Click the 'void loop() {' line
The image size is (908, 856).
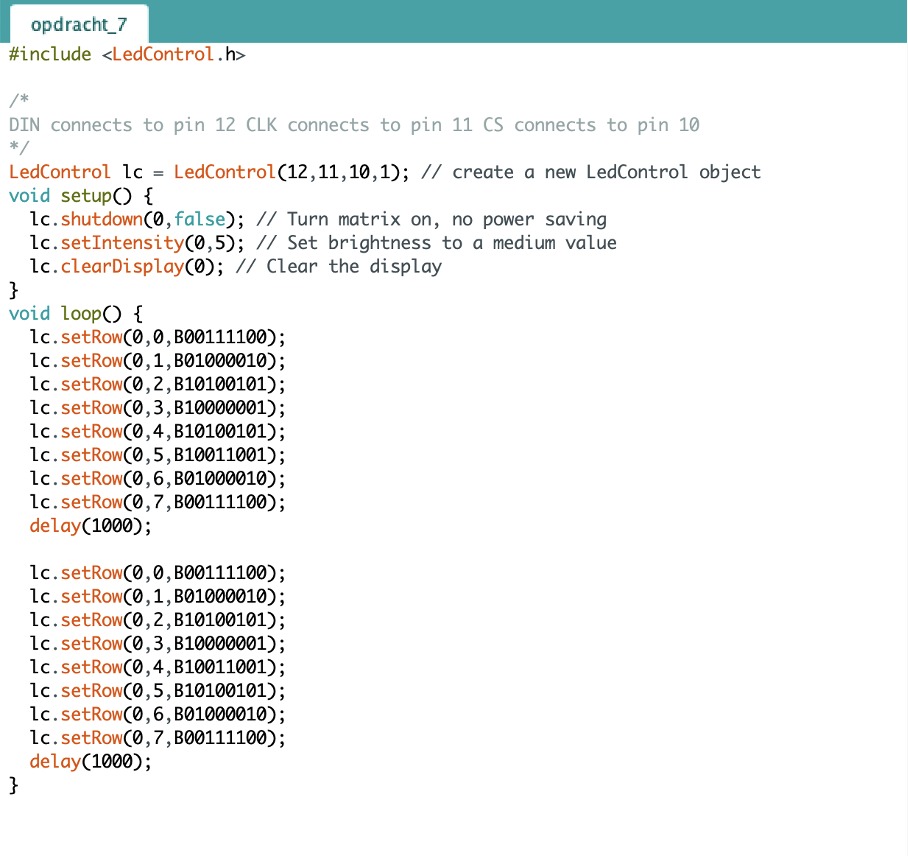click(75, 314)
